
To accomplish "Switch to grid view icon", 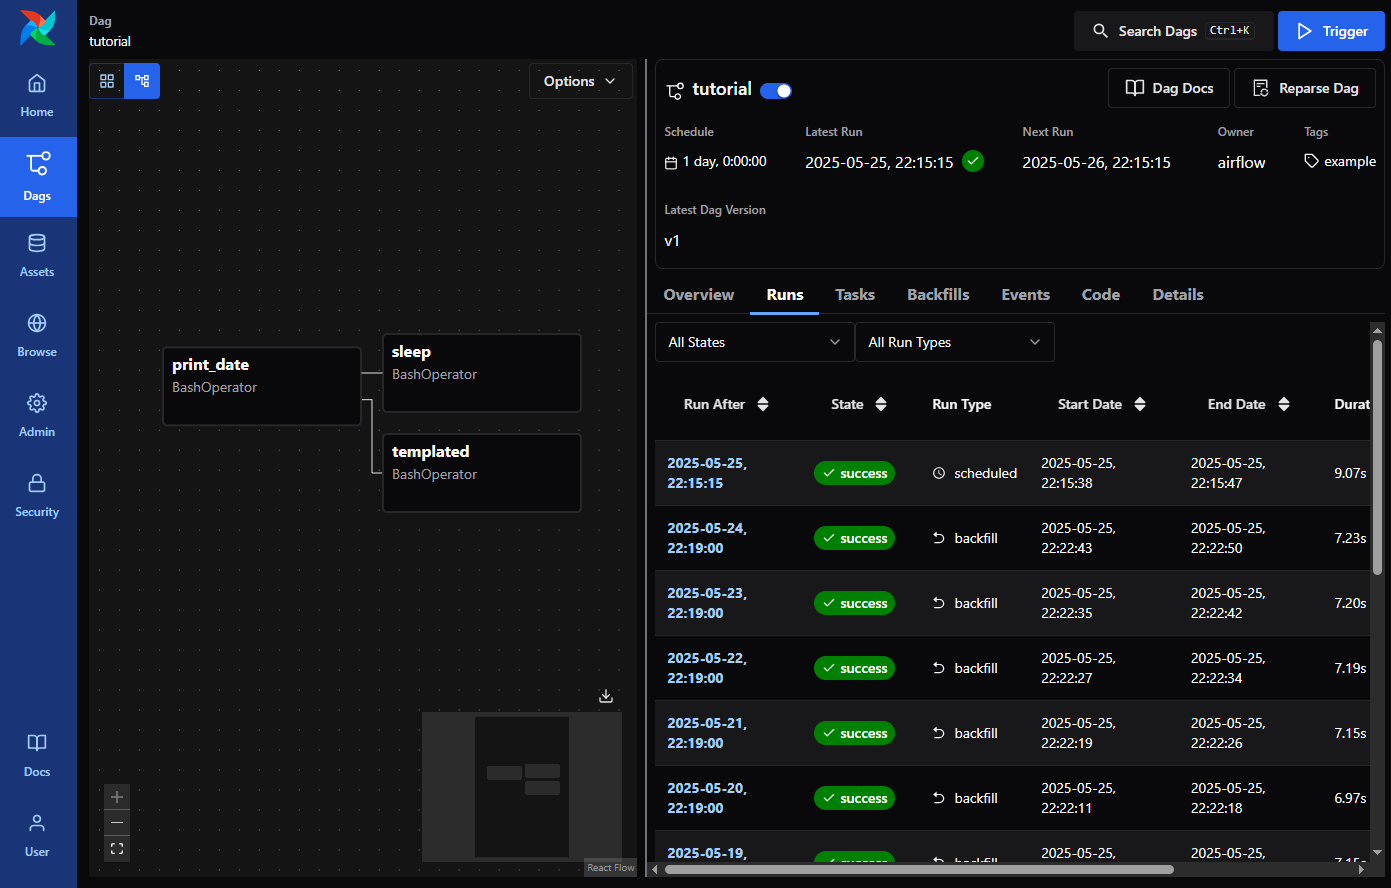I will tap(107, 81).
